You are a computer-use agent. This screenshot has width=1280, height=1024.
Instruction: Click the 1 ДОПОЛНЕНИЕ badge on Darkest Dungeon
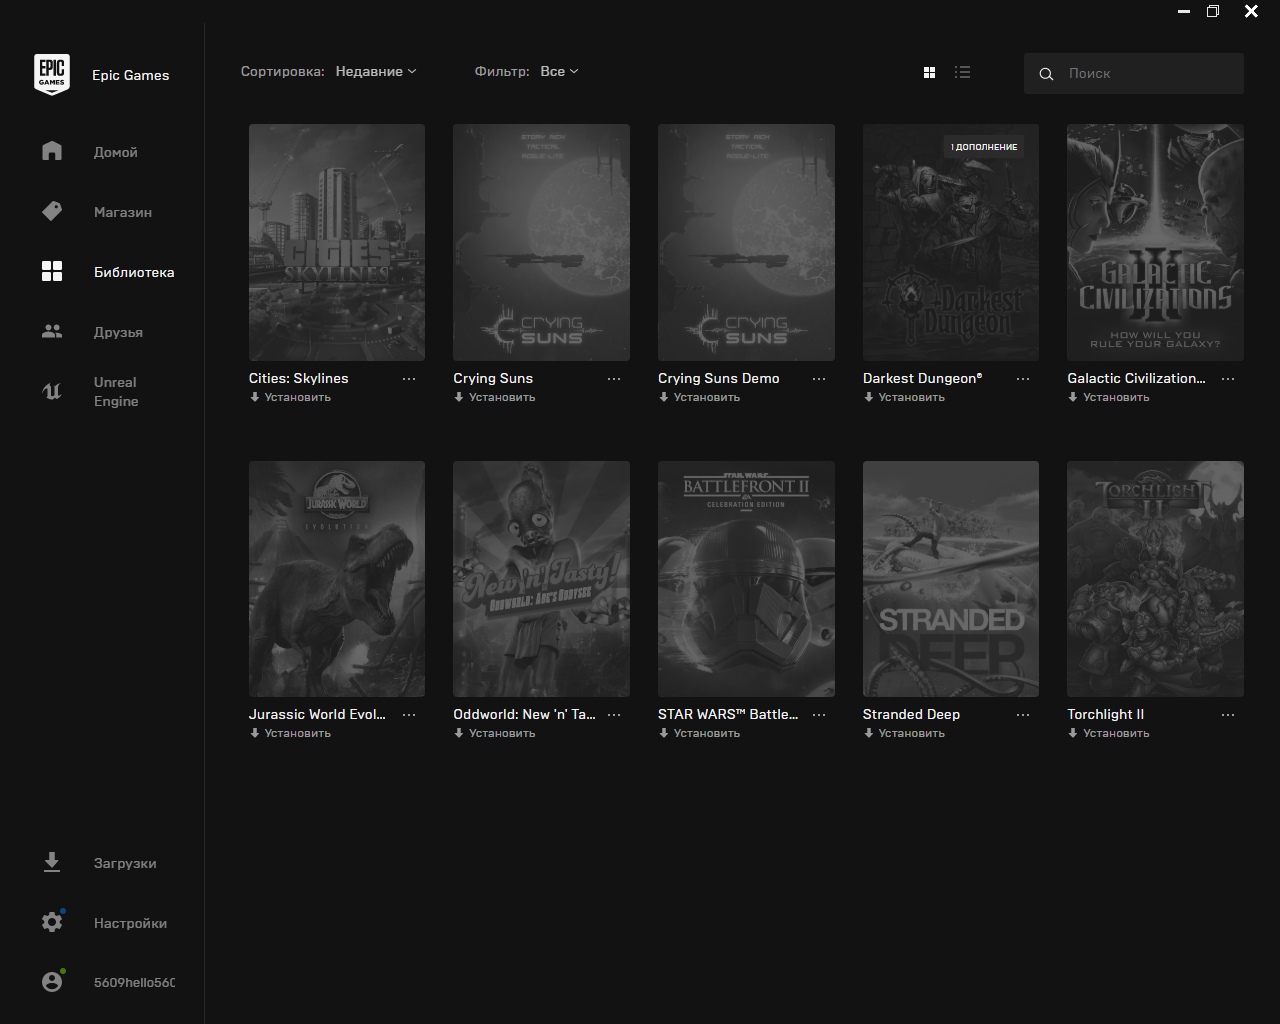point(984,147)
